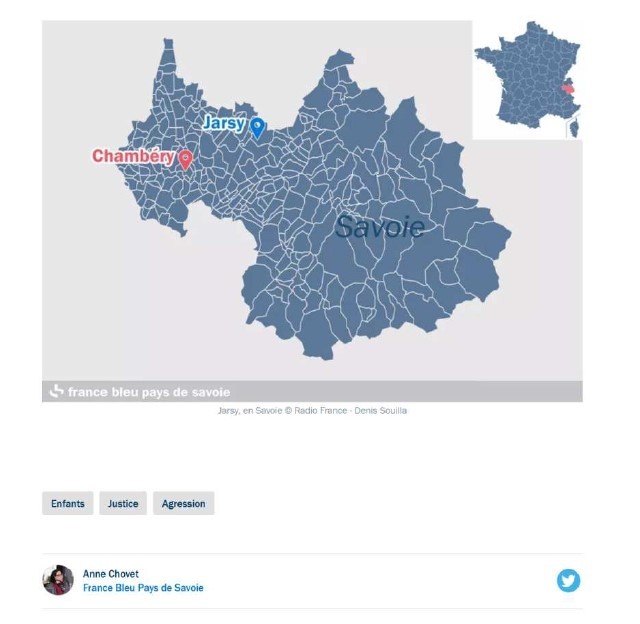Click the France Bleu logo icon in banner
The image size is (640, 624).
click(x=56, y=391)
